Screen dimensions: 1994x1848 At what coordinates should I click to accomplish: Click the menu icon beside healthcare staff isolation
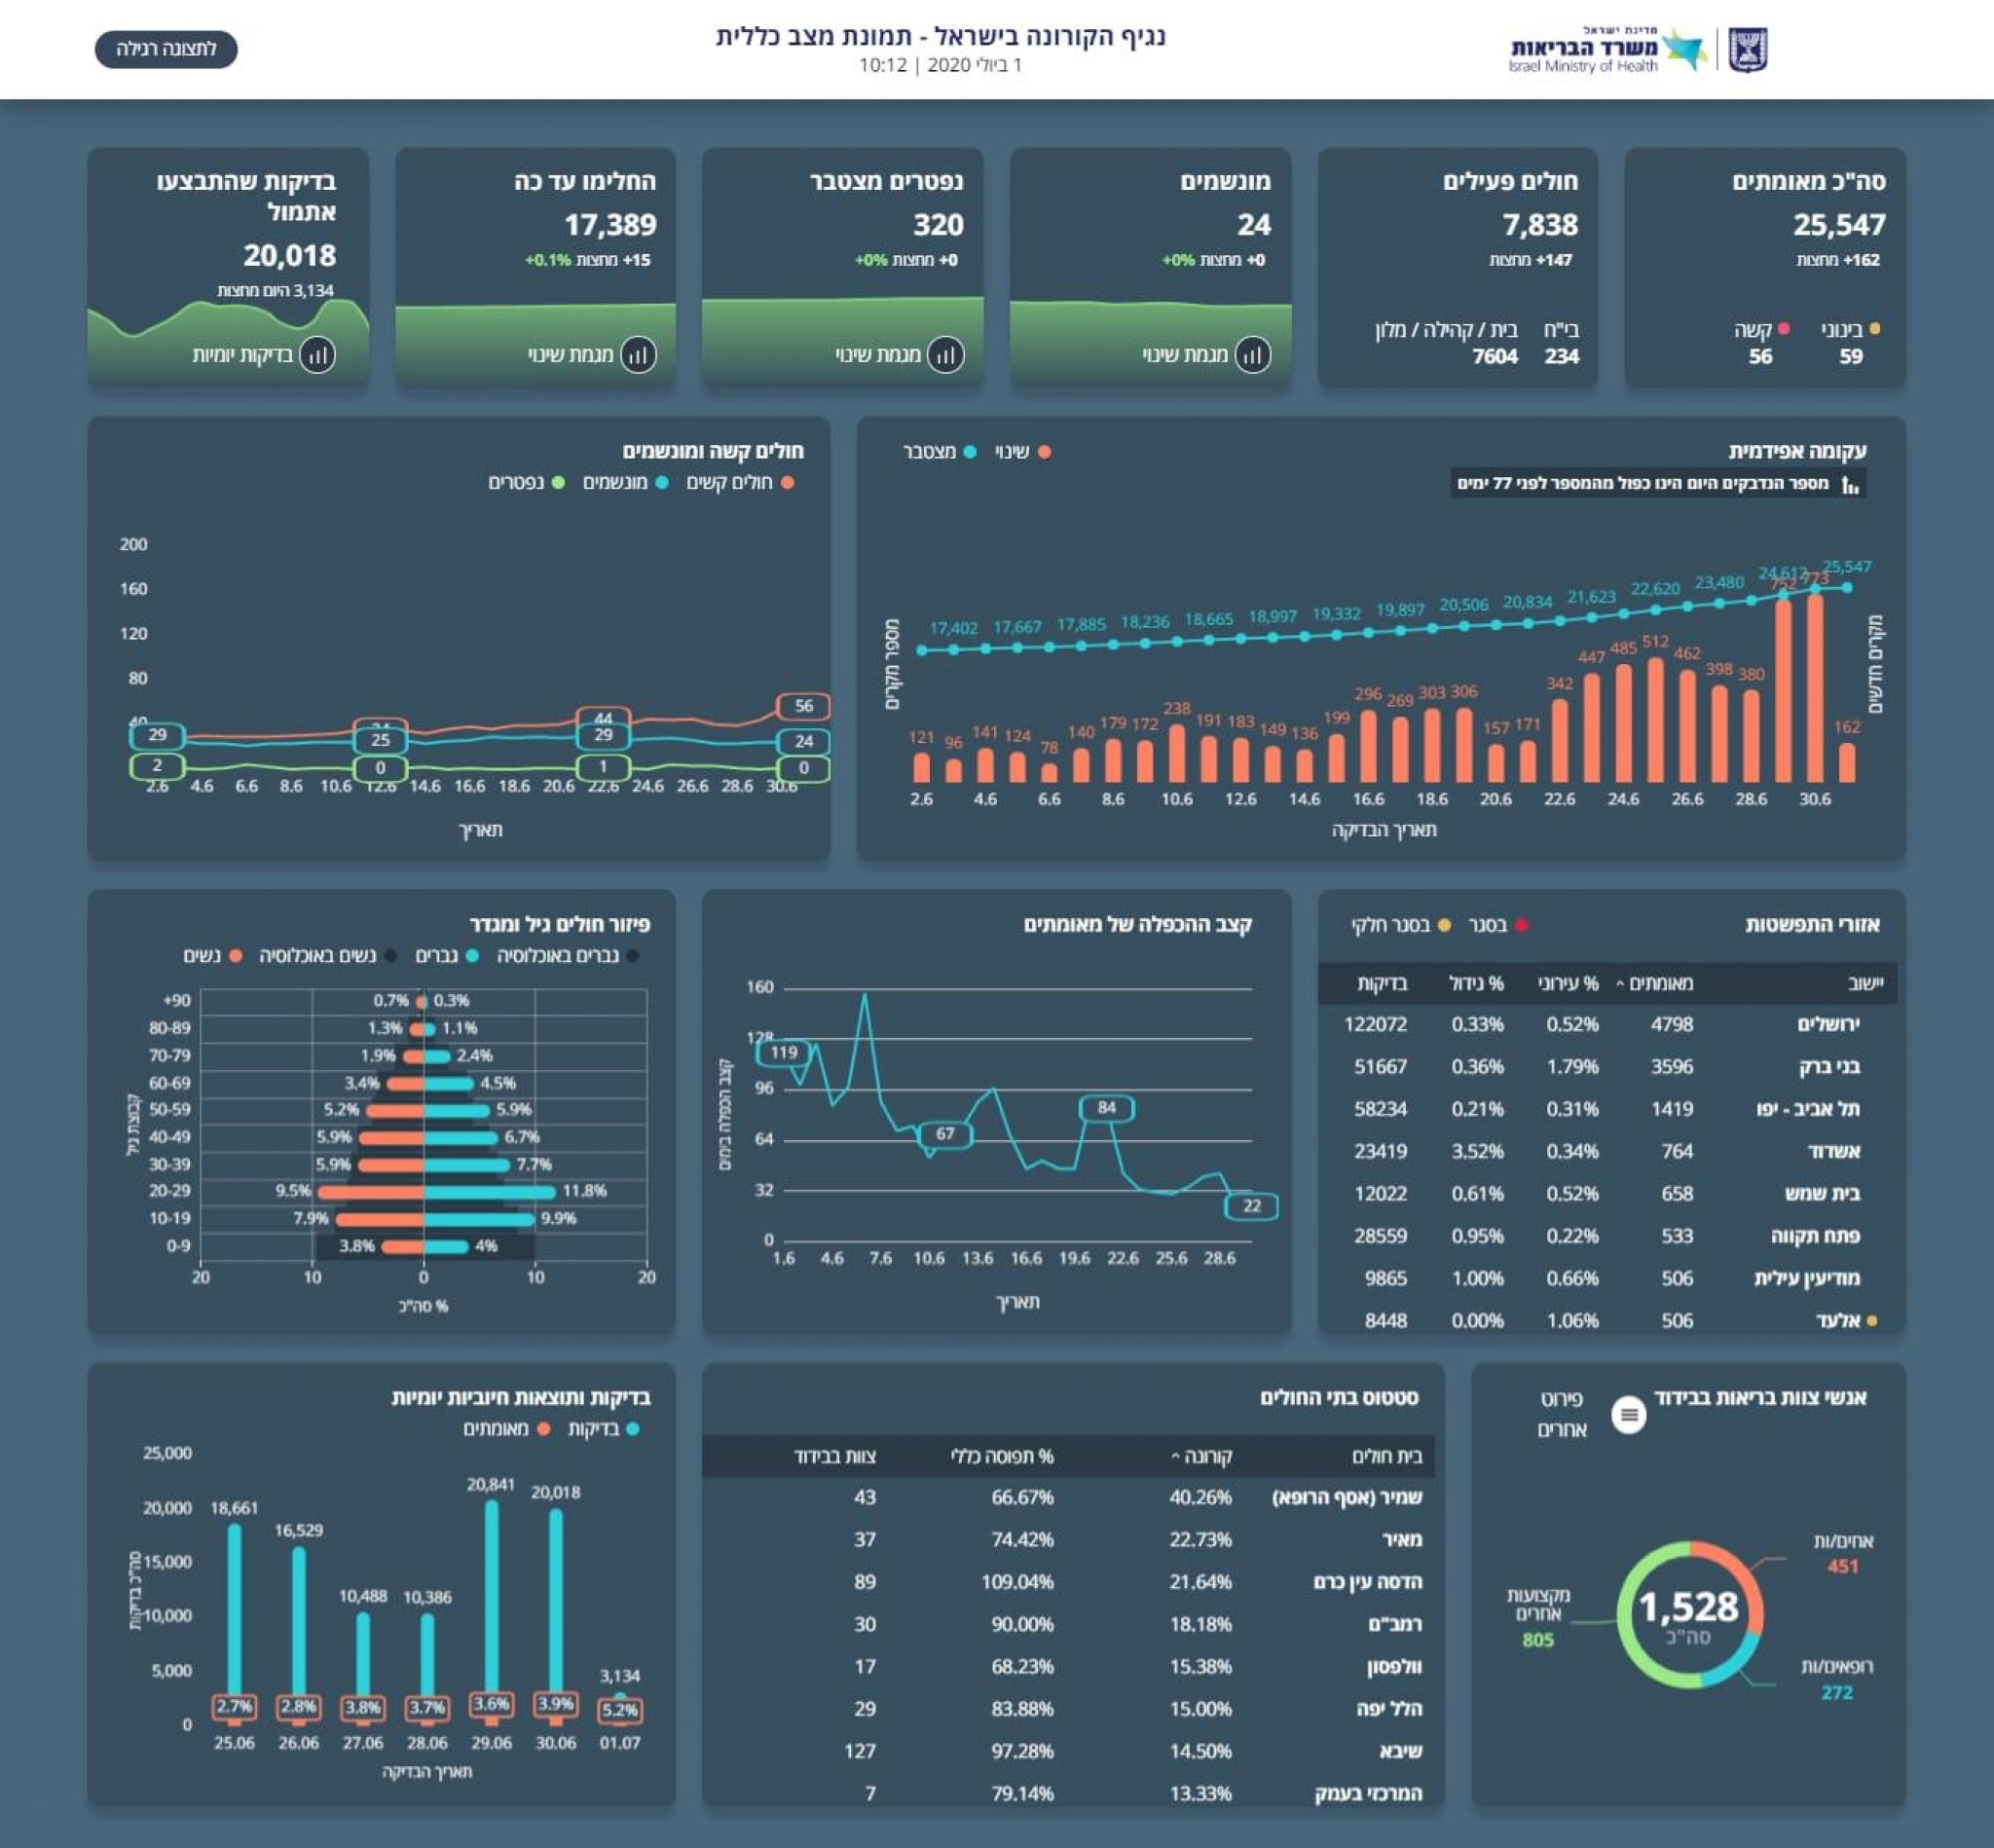(1628, 1414)
